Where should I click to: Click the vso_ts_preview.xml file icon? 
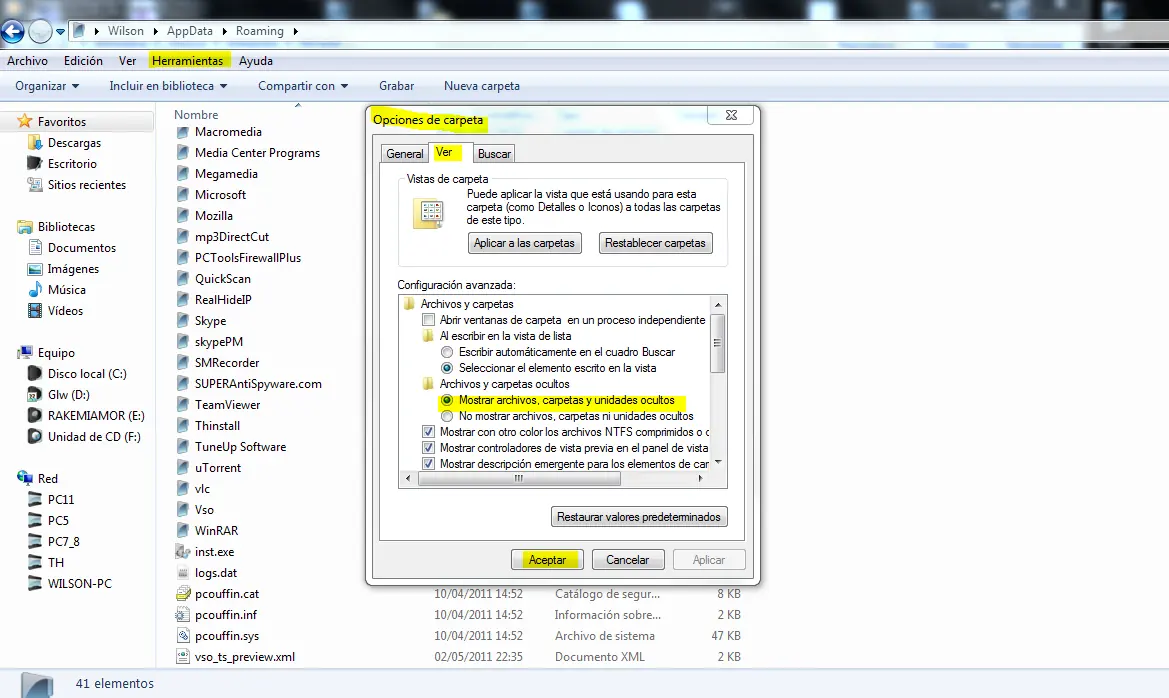click(183, 657)
